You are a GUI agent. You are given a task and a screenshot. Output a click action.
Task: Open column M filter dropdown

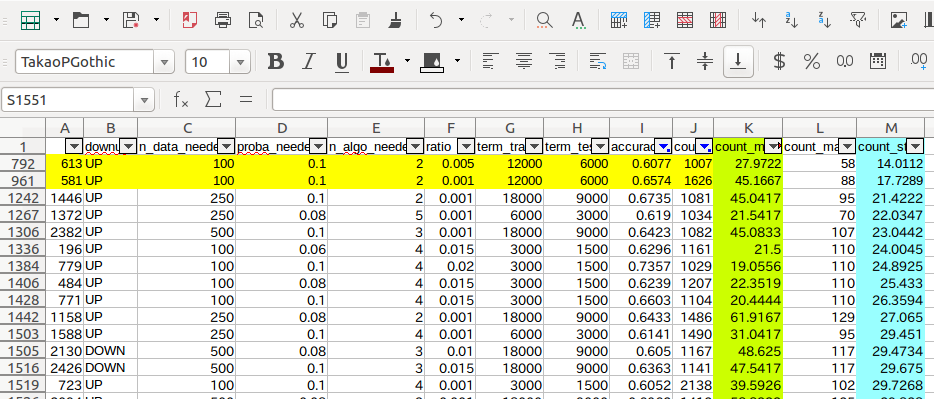916,146
